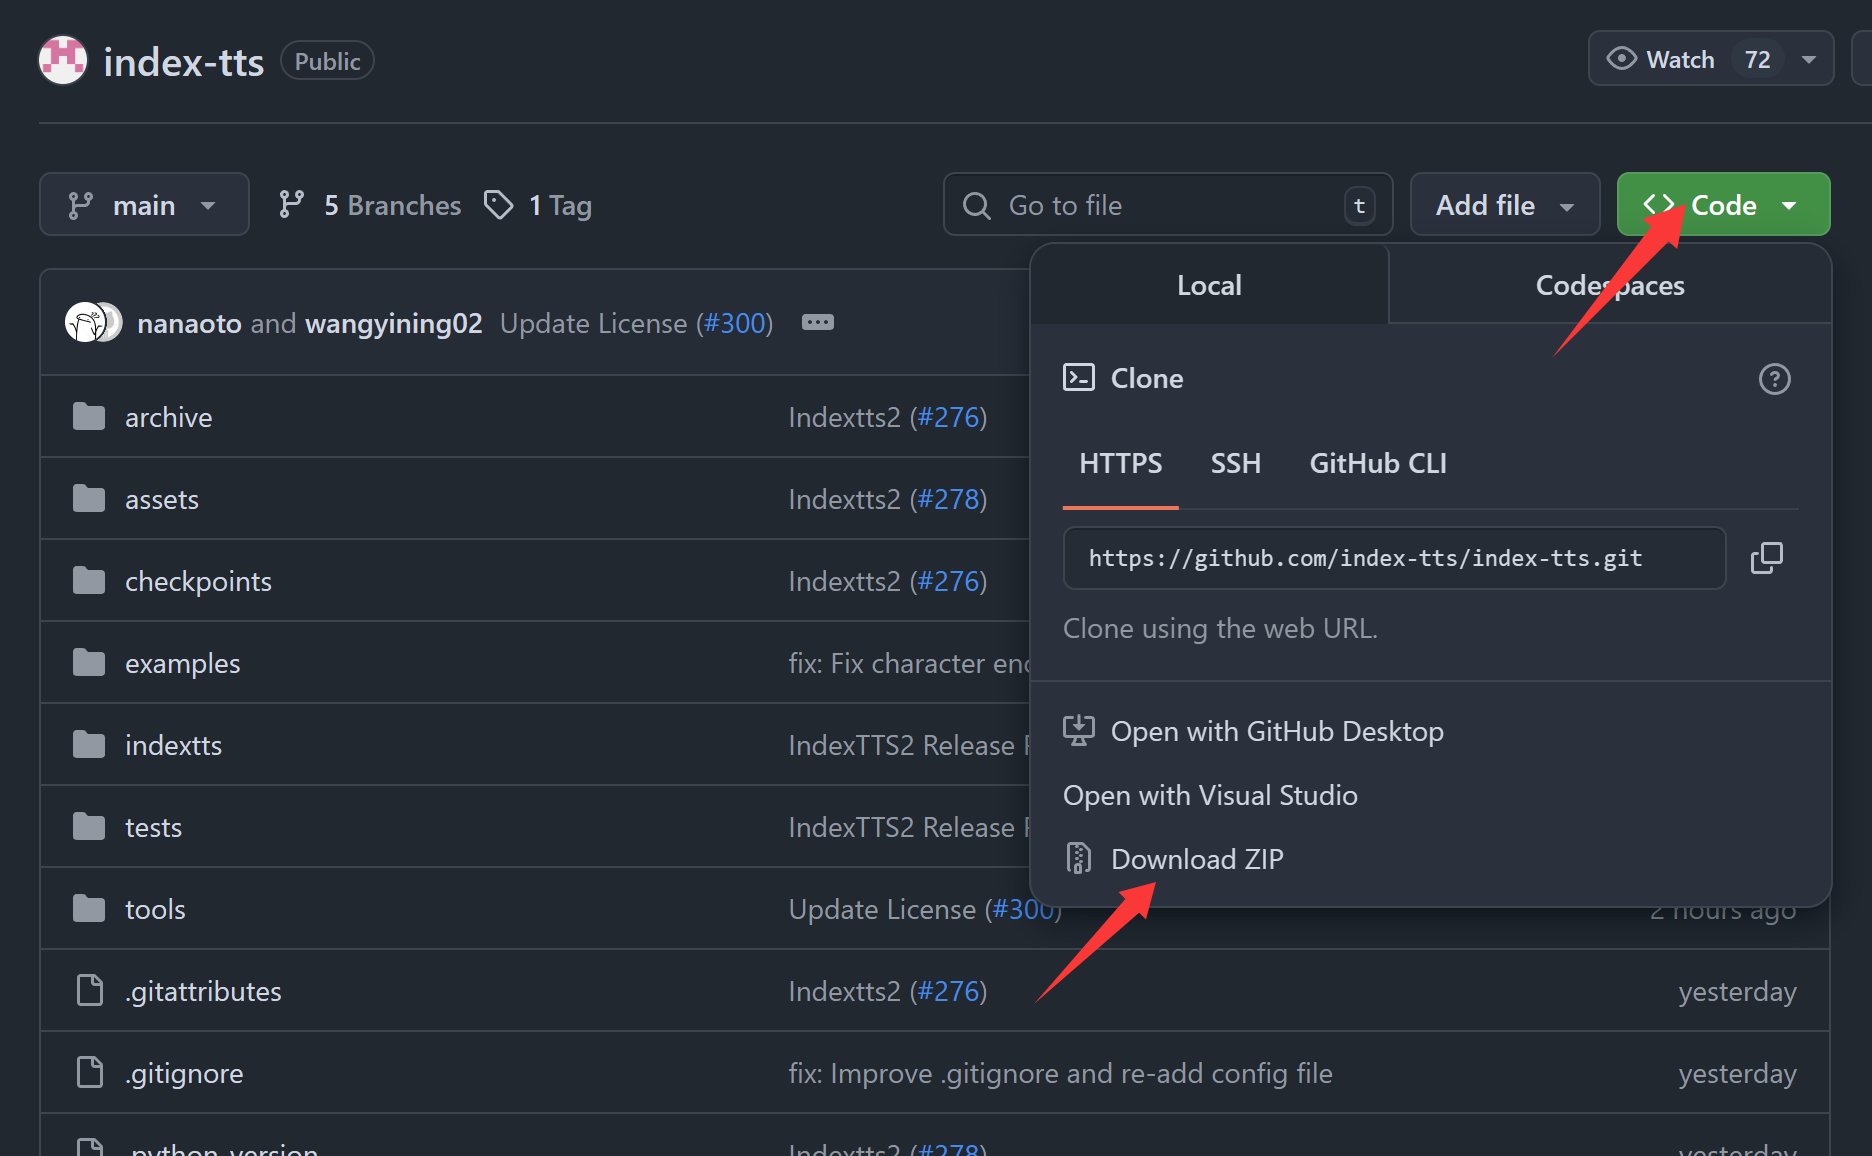Expand the Watch options dropdown arrow
Image resolution: width=1872 pixels, height=1156 pixels.
[x=1809, y=60]
